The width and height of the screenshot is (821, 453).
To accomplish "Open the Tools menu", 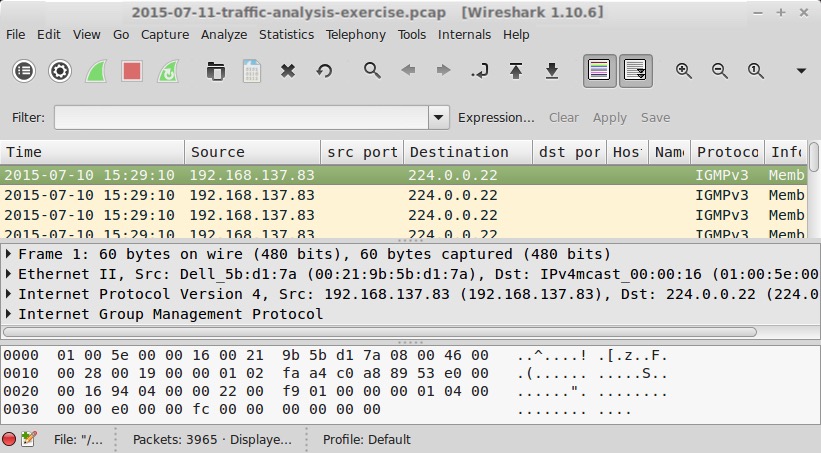I will 412,35.
